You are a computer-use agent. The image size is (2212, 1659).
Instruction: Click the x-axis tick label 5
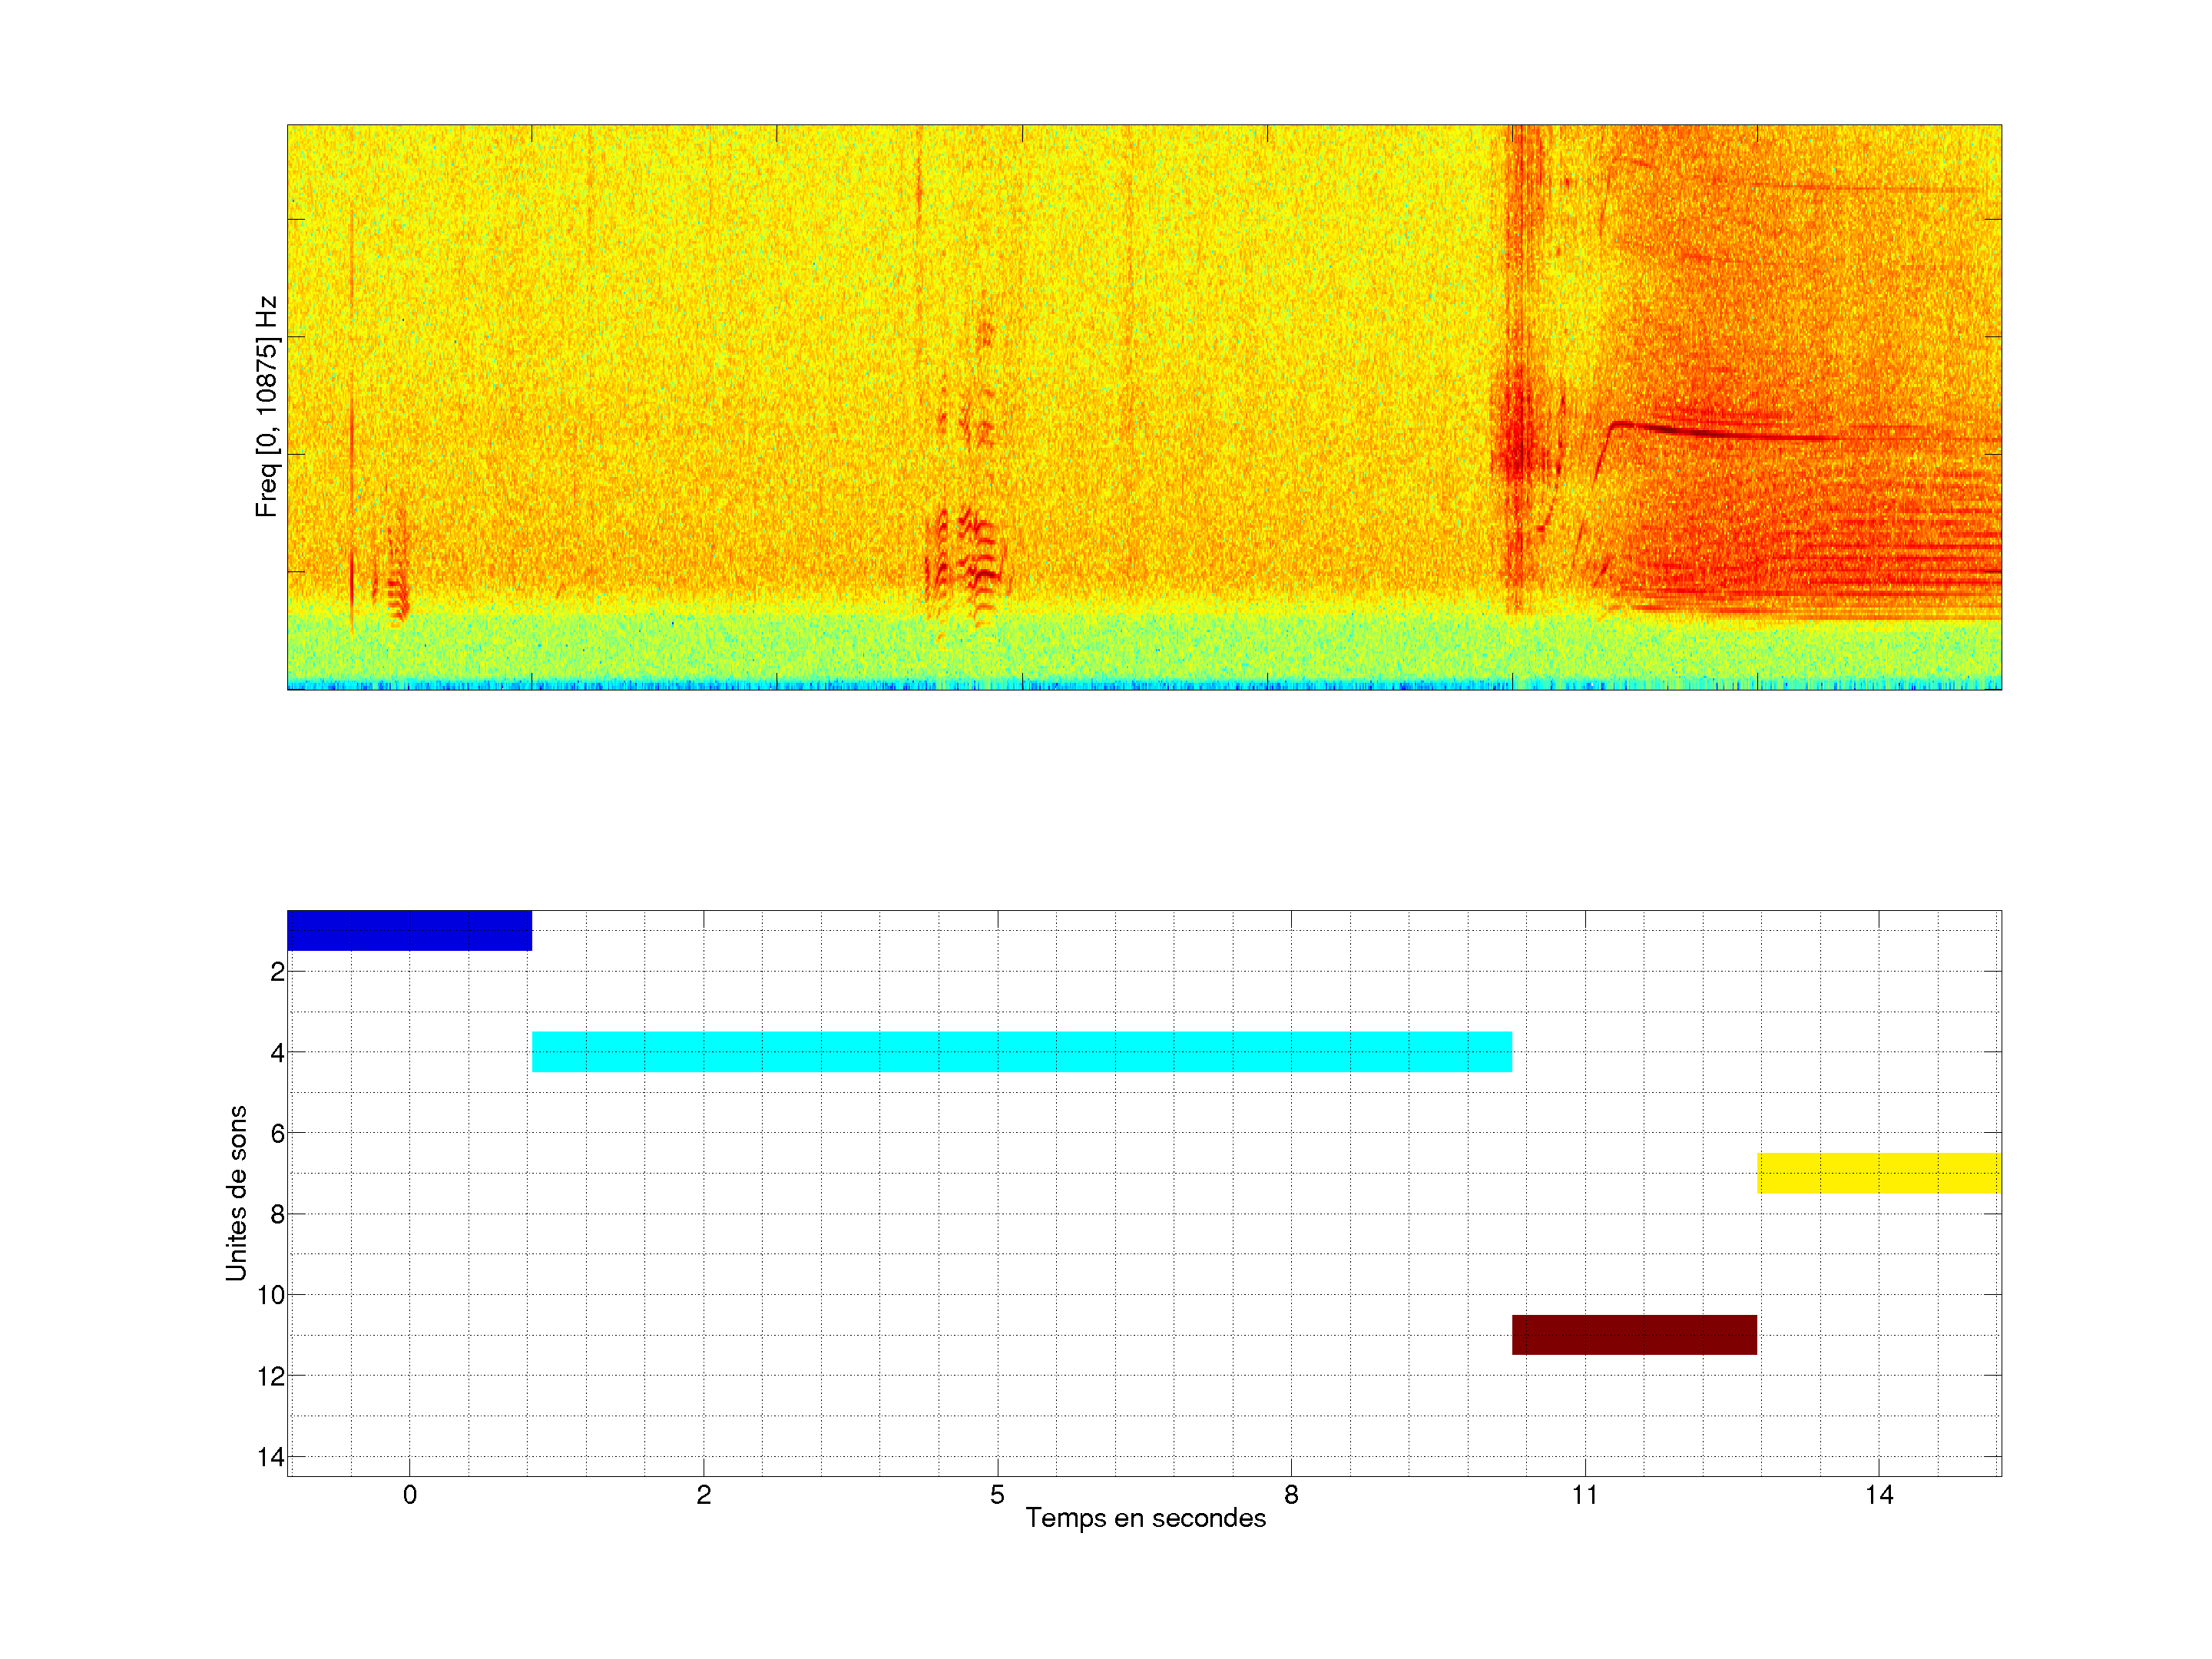[x=997, y=1495]
